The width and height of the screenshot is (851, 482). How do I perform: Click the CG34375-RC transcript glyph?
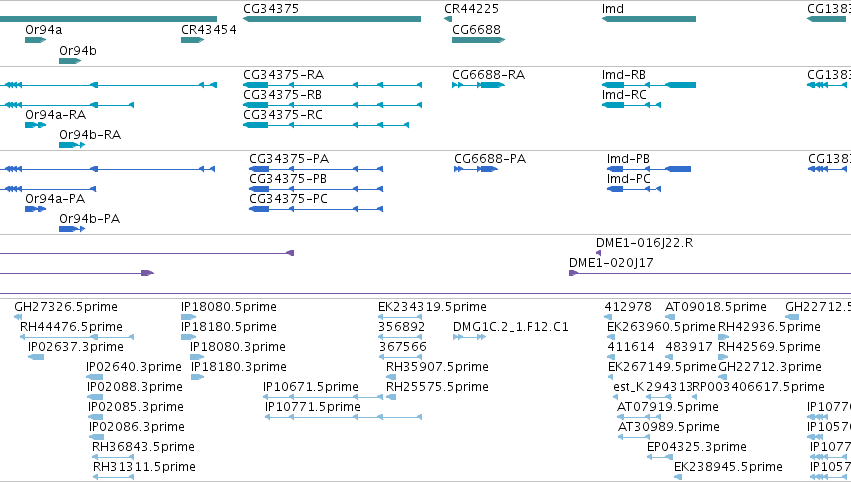pos(326,125)
